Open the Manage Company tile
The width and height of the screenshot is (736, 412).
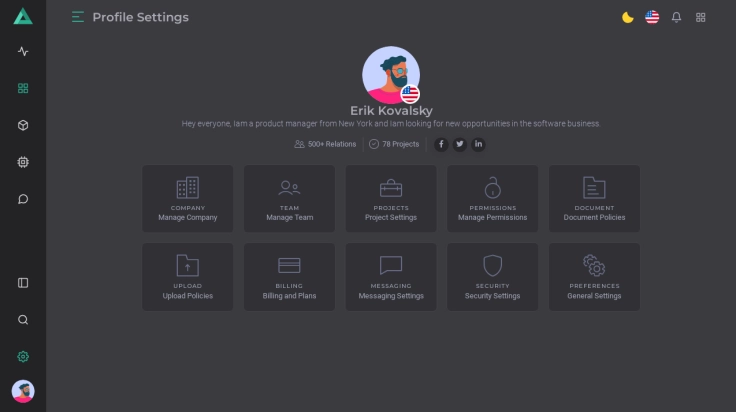pos(187,198)
